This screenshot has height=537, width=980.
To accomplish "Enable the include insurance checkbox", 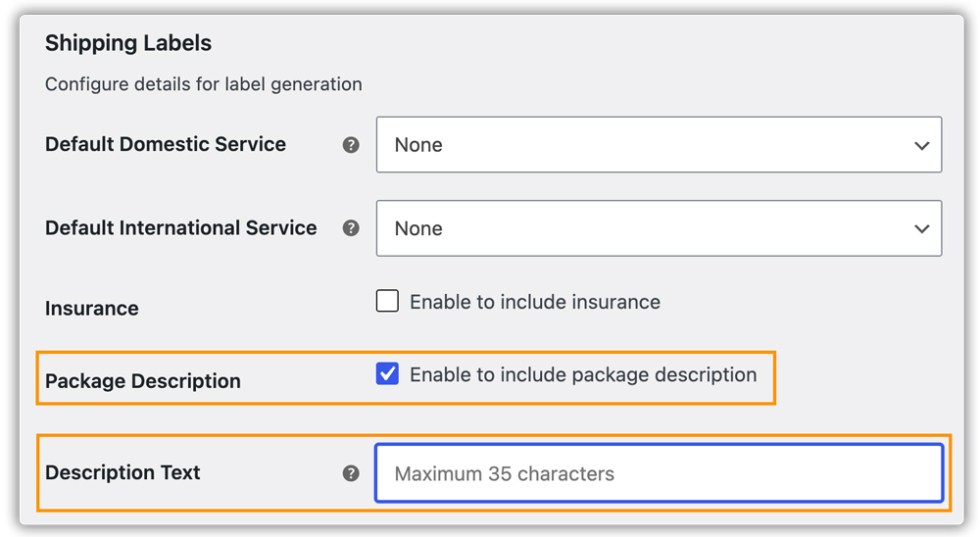I will (388, 301).
